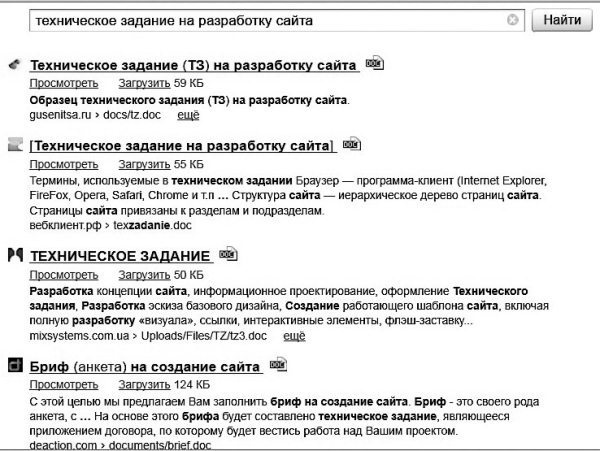Click the DOC icon beside the bracketed second result title
Image resolution: width=600 pixels, height=451 pixels.
pyautogui.click(x=351, y=144)
